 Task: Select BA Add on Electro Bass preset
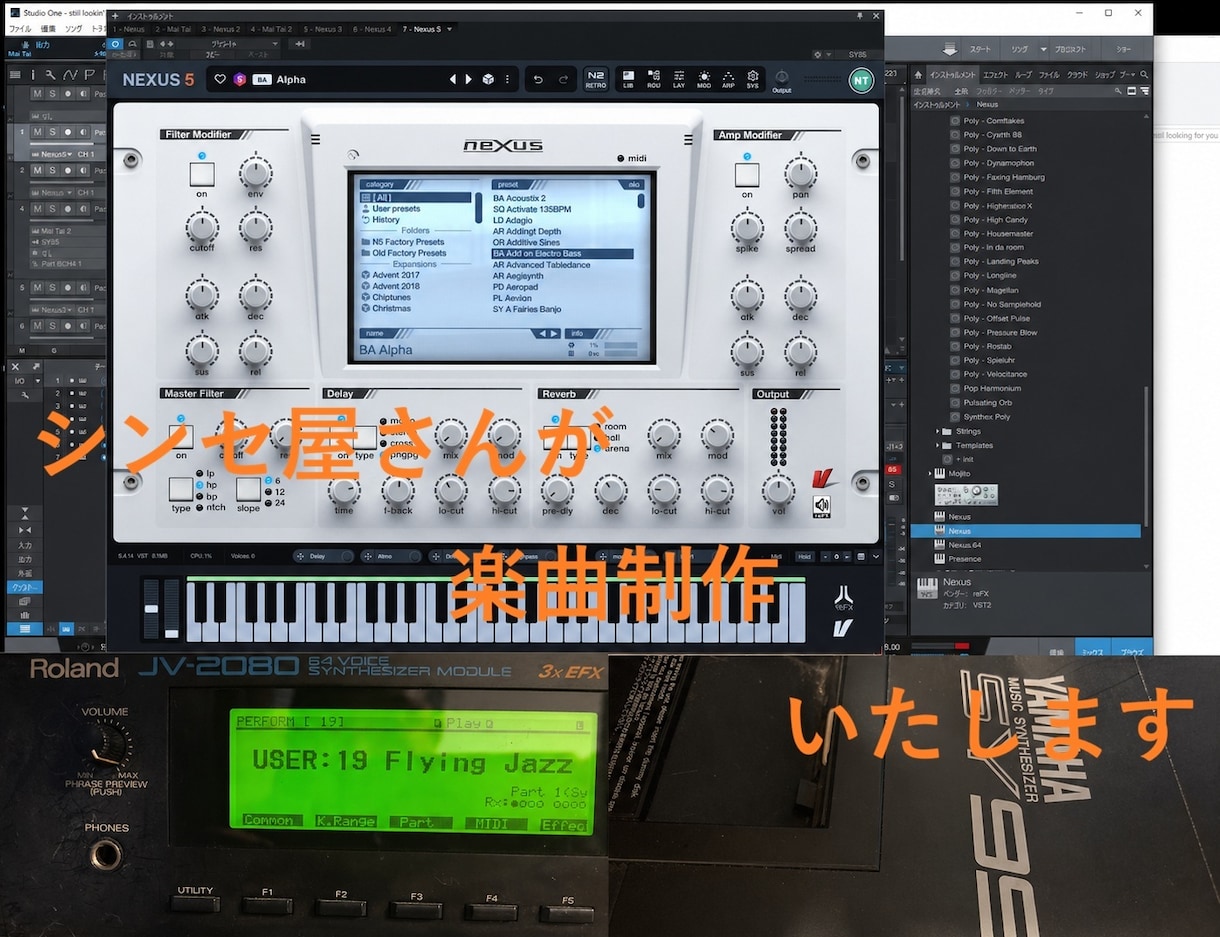[562, 254]
